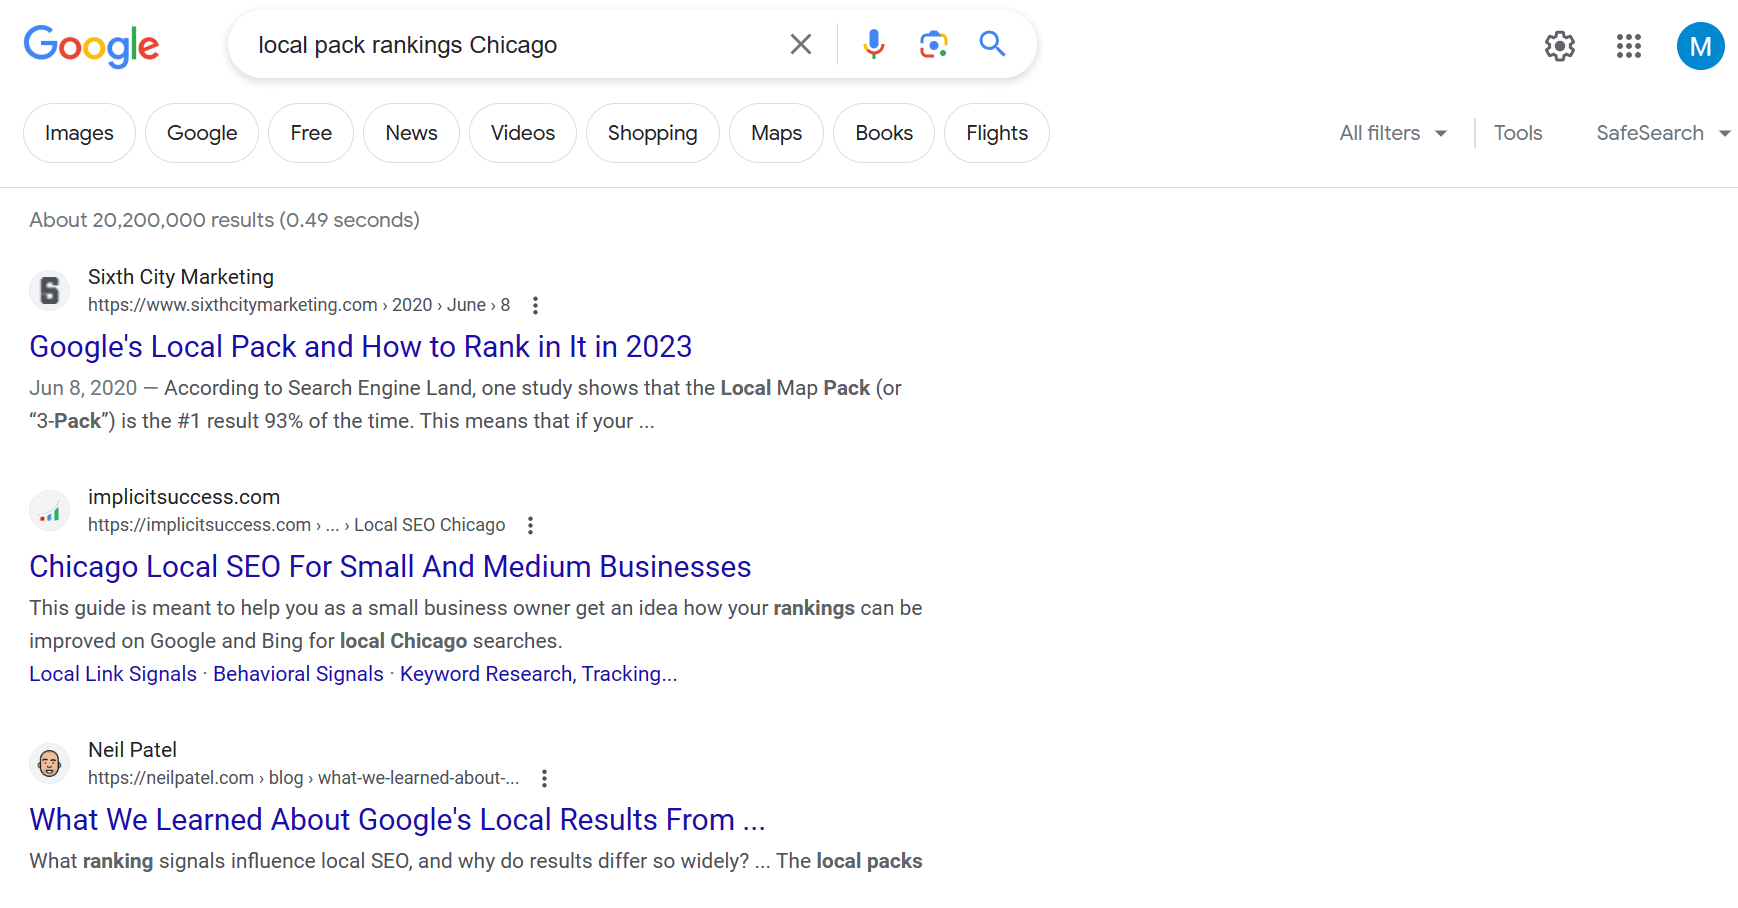
Task: Open the Google apps grid
Action: tap(1628, 46)
